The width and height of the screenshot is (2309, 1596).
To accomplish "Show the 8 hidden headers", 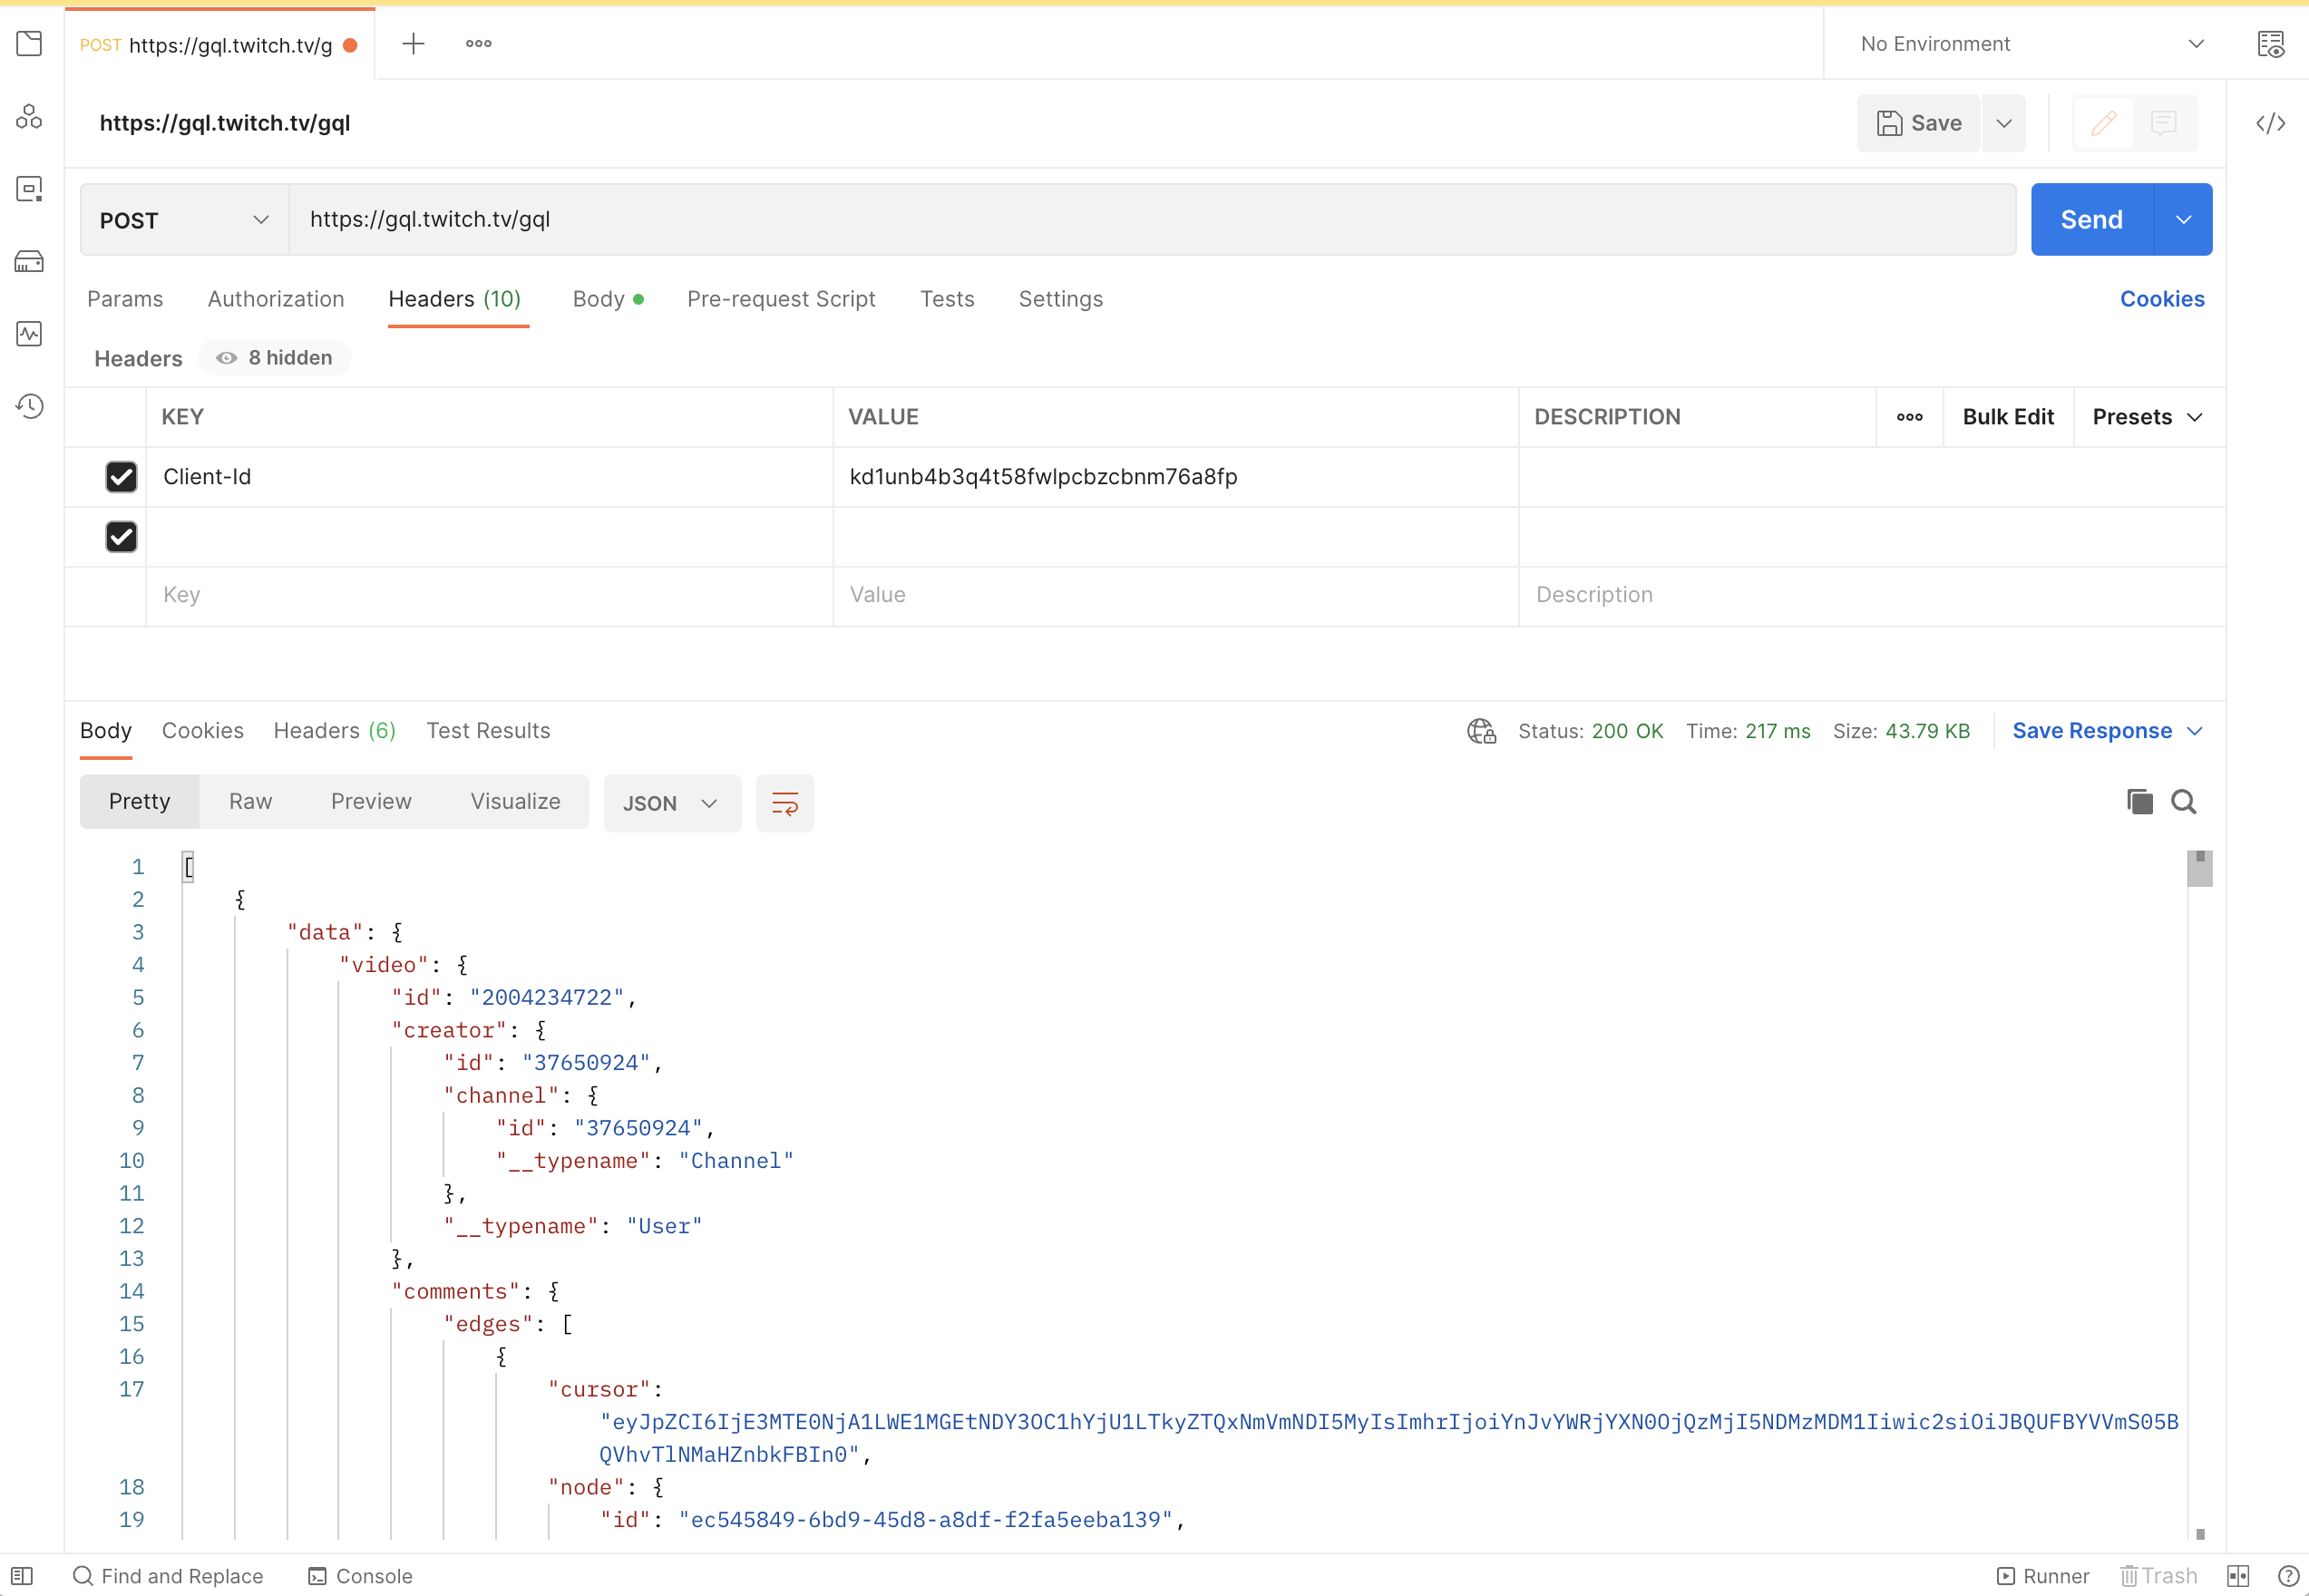I will [x=275, y=358].
